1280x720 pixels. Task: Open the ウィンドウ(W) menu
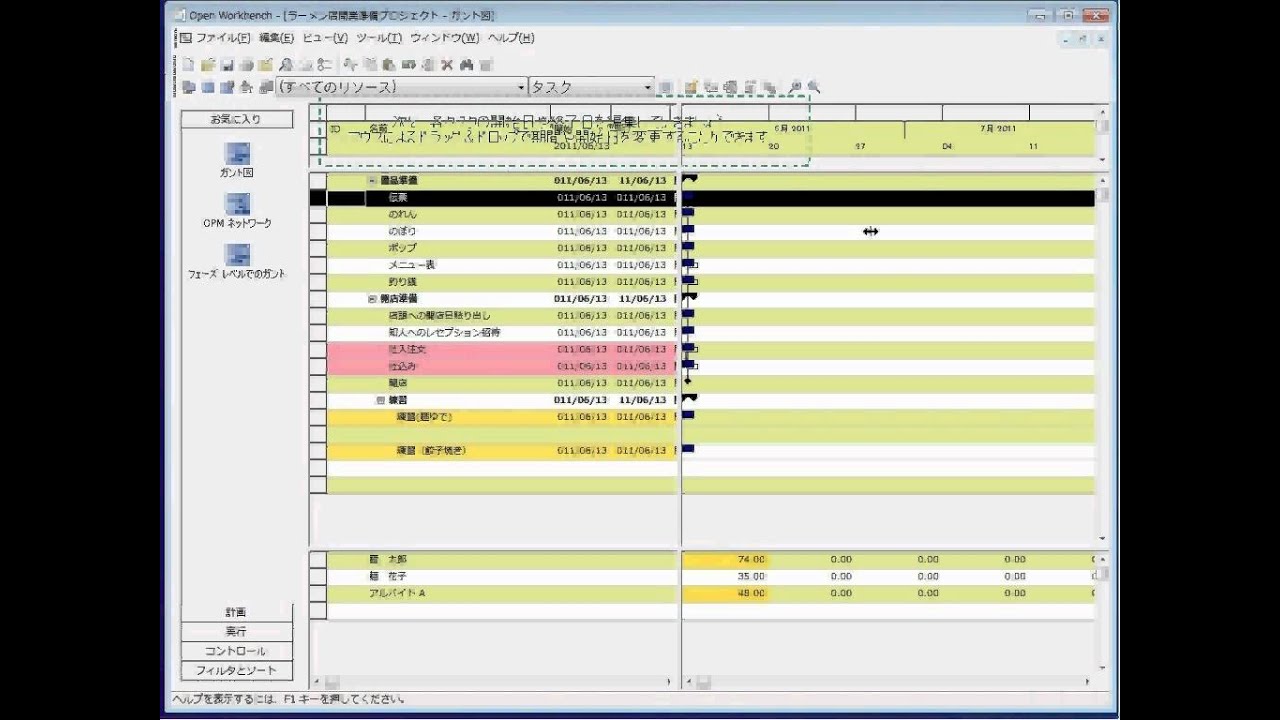(445, 38)
